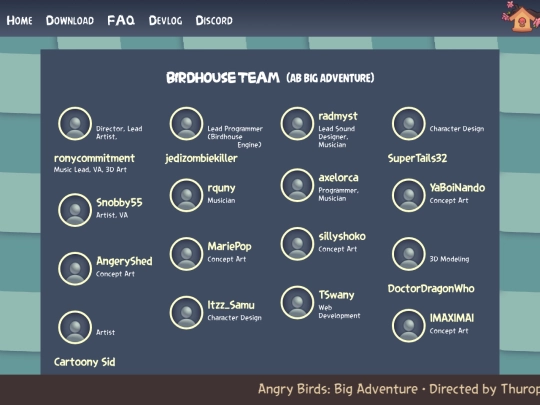Go to the Download page
Screen dimensions: 540x405
(x=70, y=21)
